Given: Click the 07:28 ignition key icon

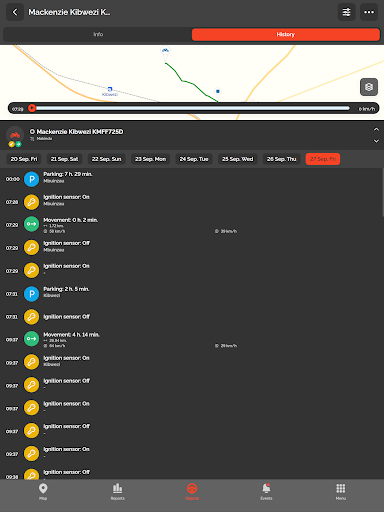Looking at the screenshot, I should click(x=31, y=202).
